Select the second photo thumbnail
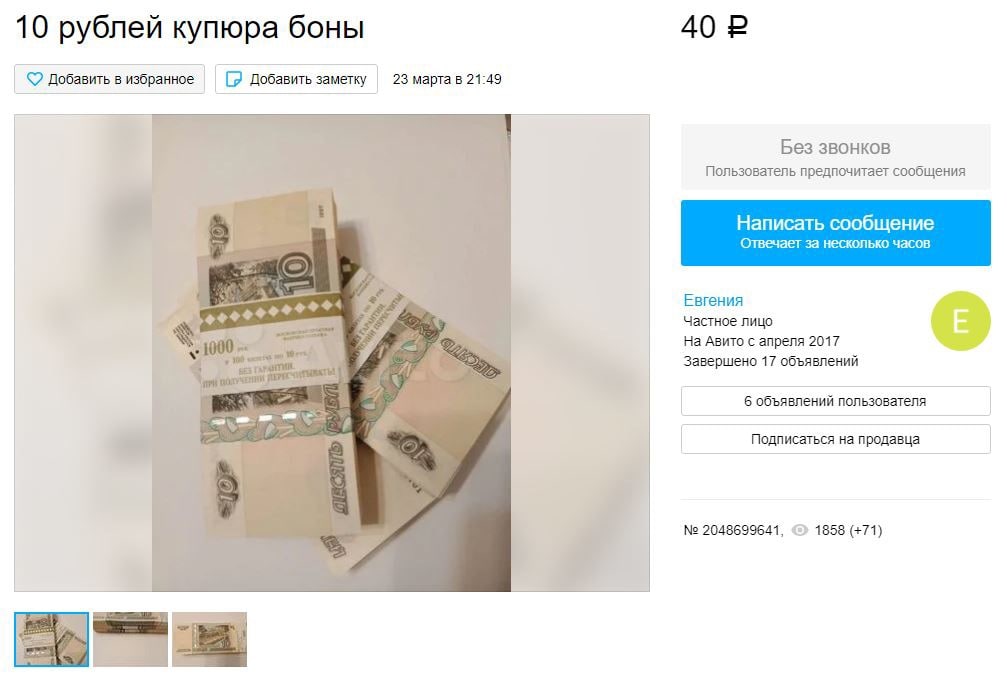 (x=130, y=639)
